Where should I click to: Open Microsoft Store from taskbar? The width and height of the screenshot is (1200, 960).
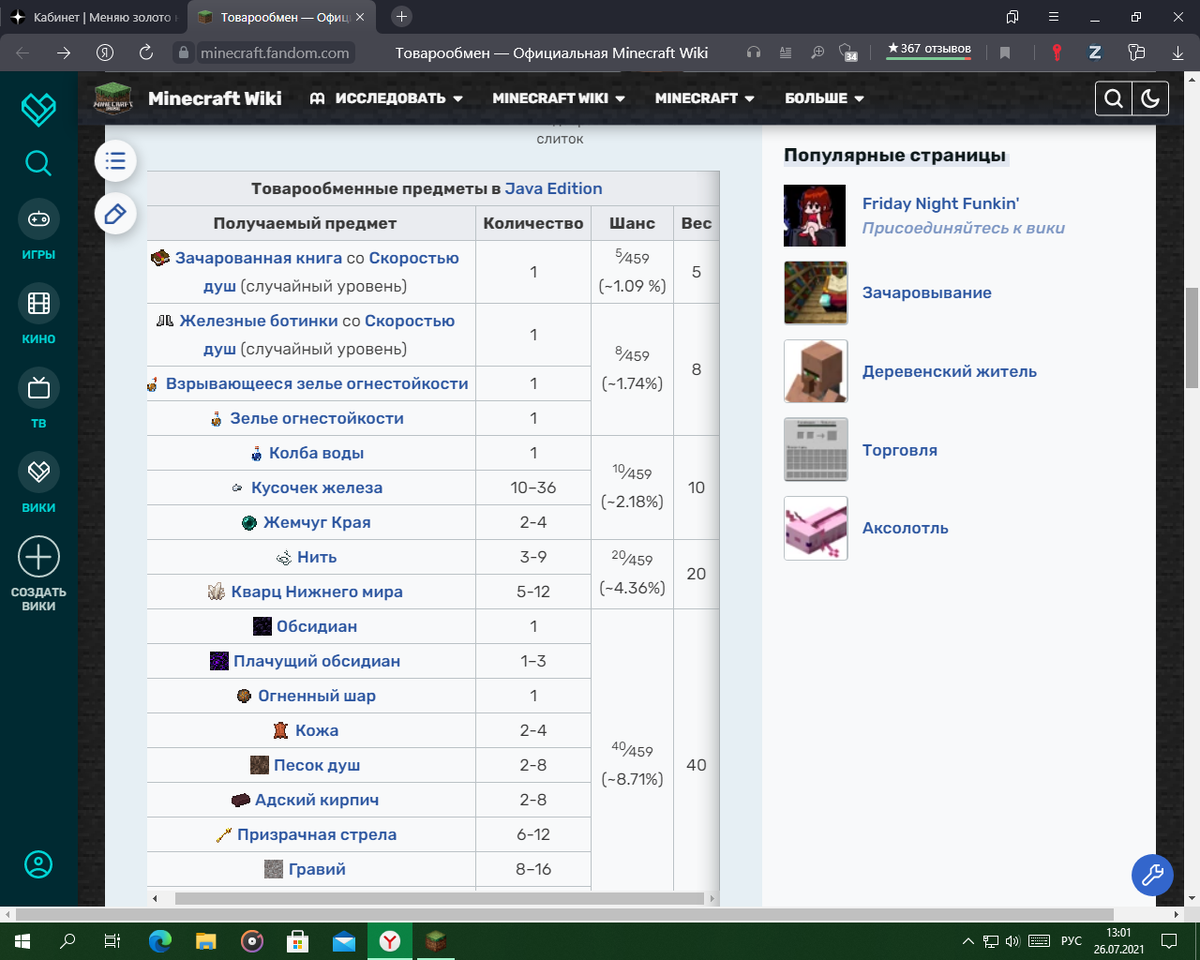pyautogui.click(x=298, y=941)
